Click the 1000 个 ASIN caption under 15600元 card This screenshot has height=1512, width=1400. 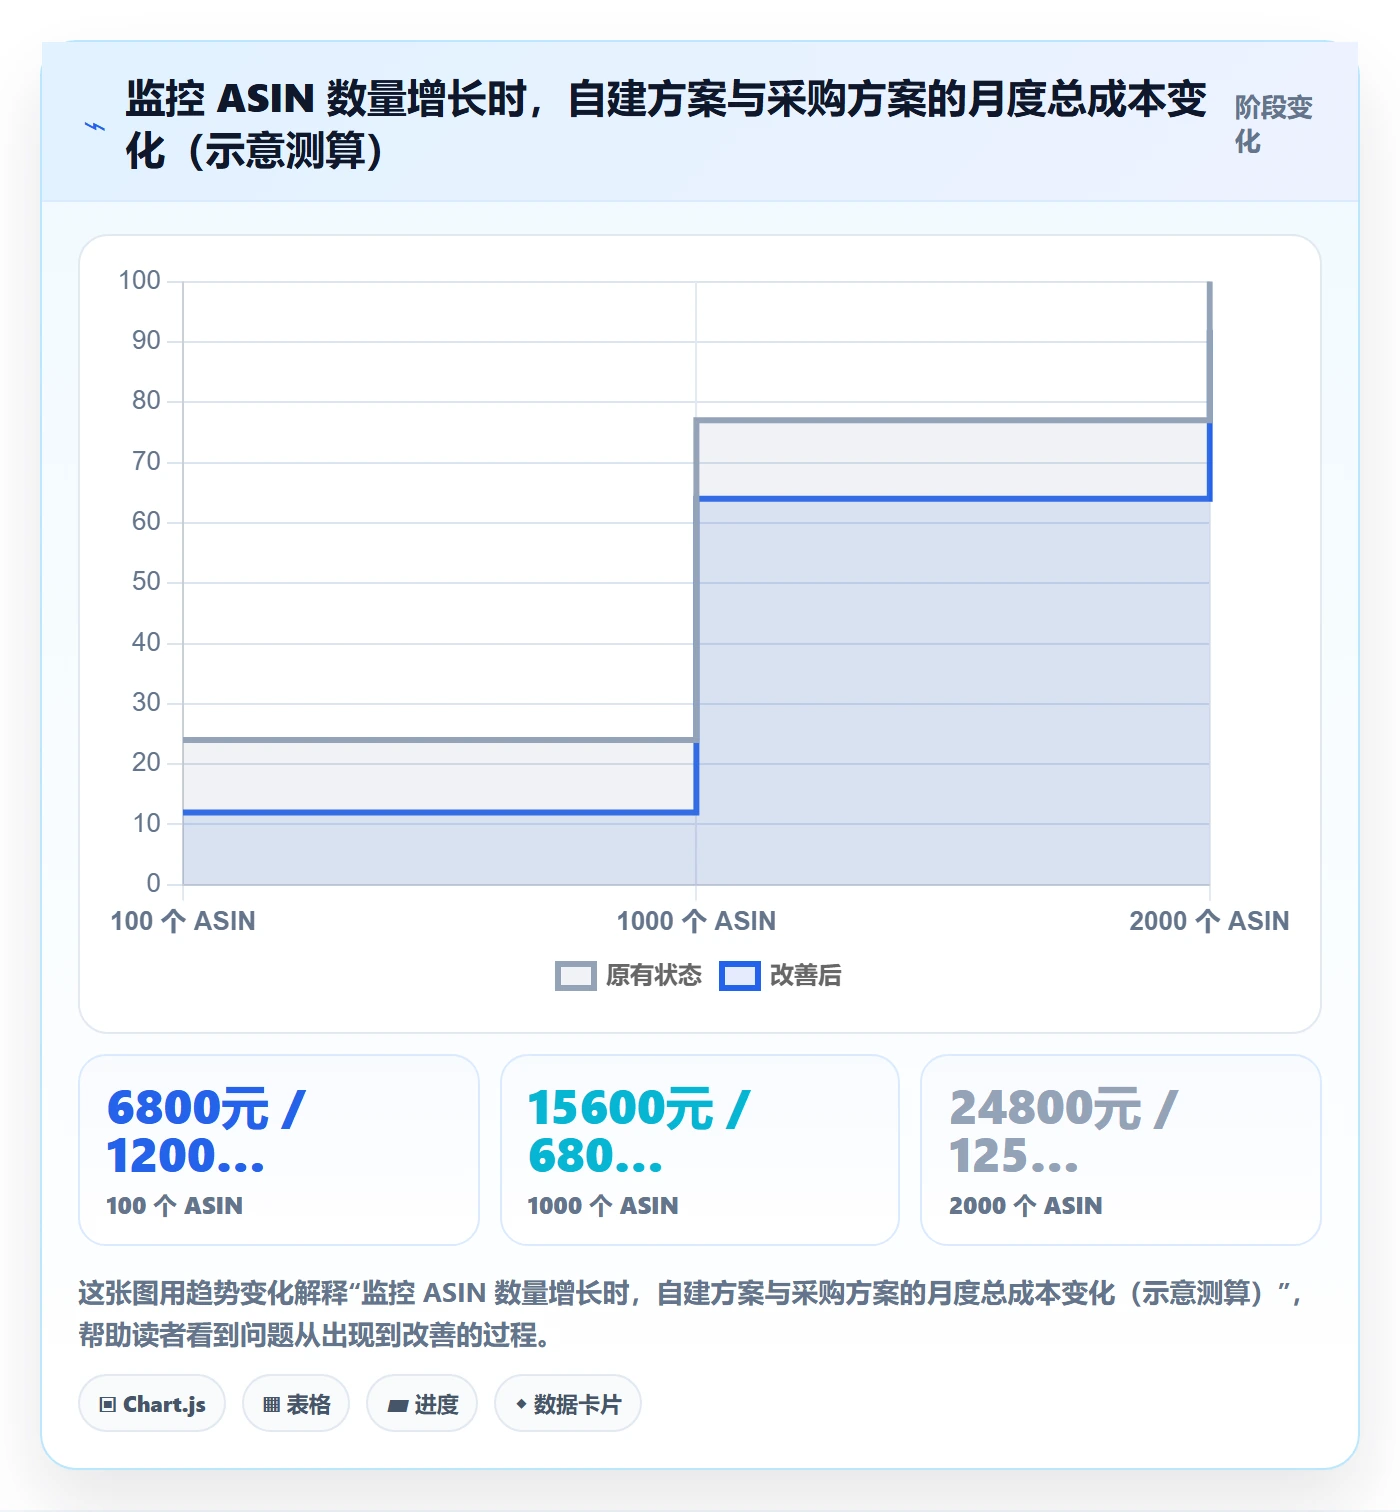603,1206
